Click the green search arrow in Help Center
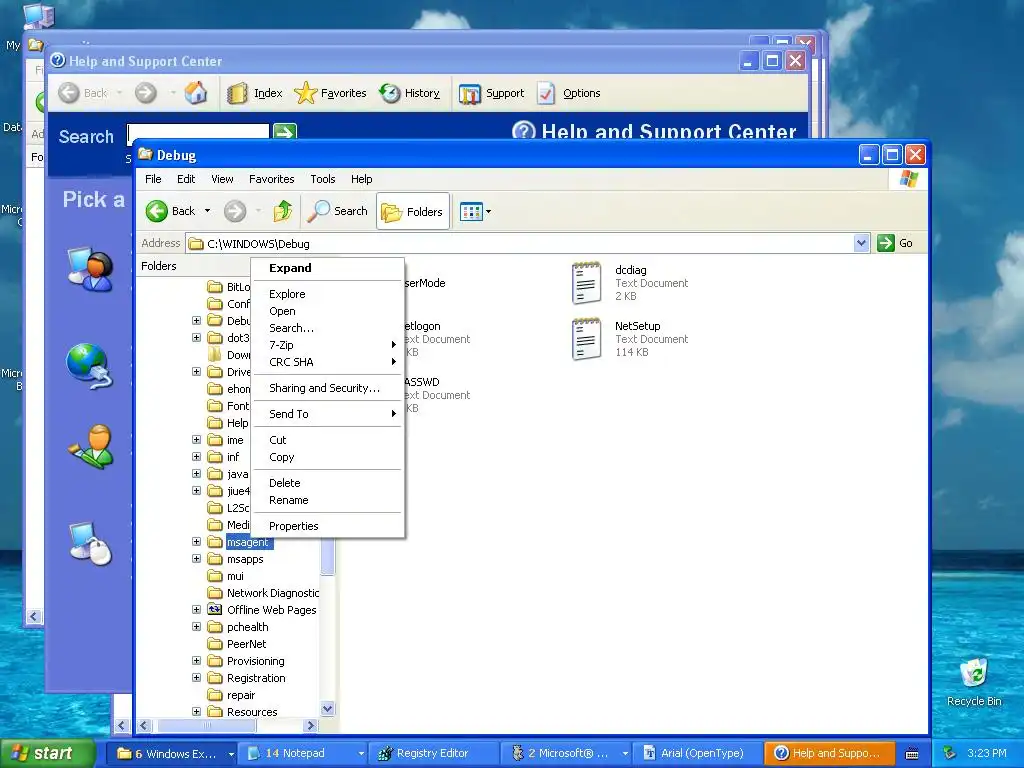The image size is (1024, 768). coord(284,131)
